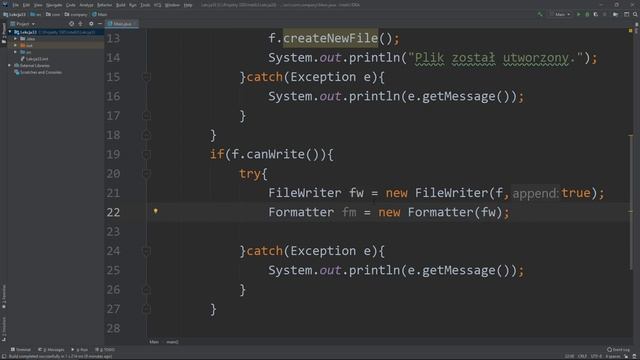The width and height of the screenshot is (640, 360).
Task: Click the editor vertical scrollbar
Action: click(631, 202)
